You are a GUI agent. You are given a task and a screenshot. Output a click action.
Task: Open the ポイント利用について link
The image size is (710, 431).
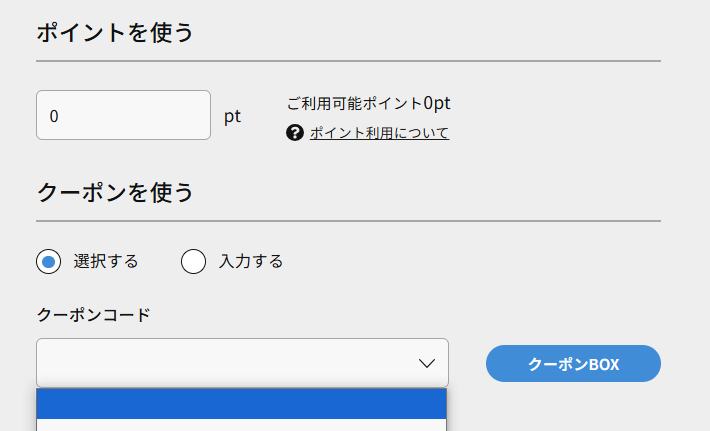tap(379, 133)
